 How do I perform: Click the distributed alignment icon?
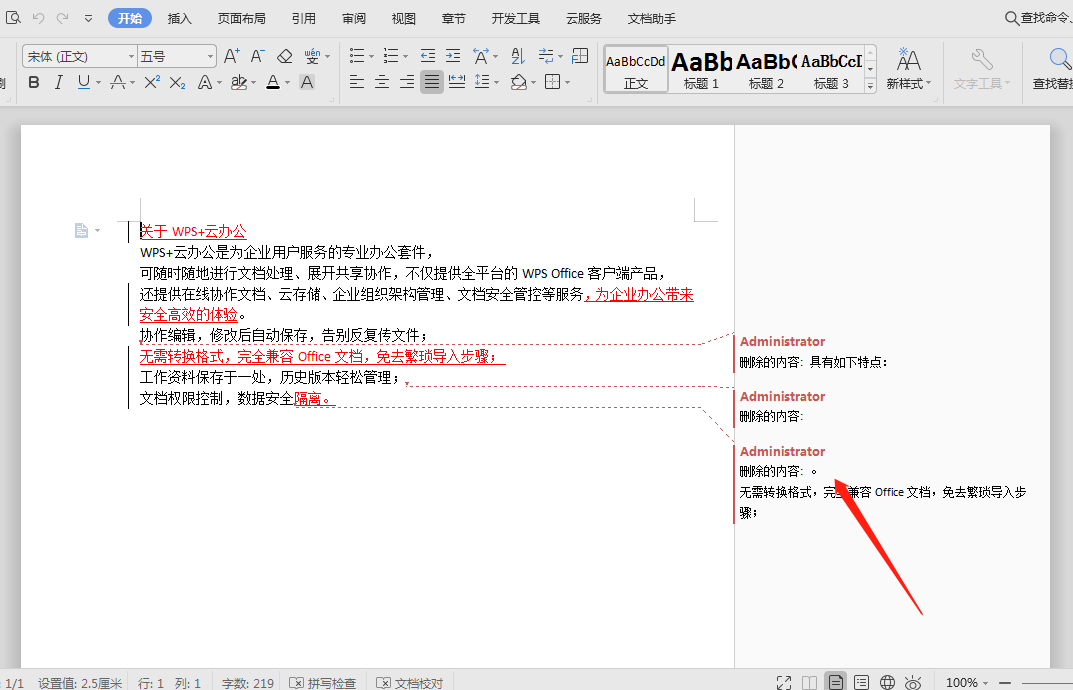coord(457,83)
